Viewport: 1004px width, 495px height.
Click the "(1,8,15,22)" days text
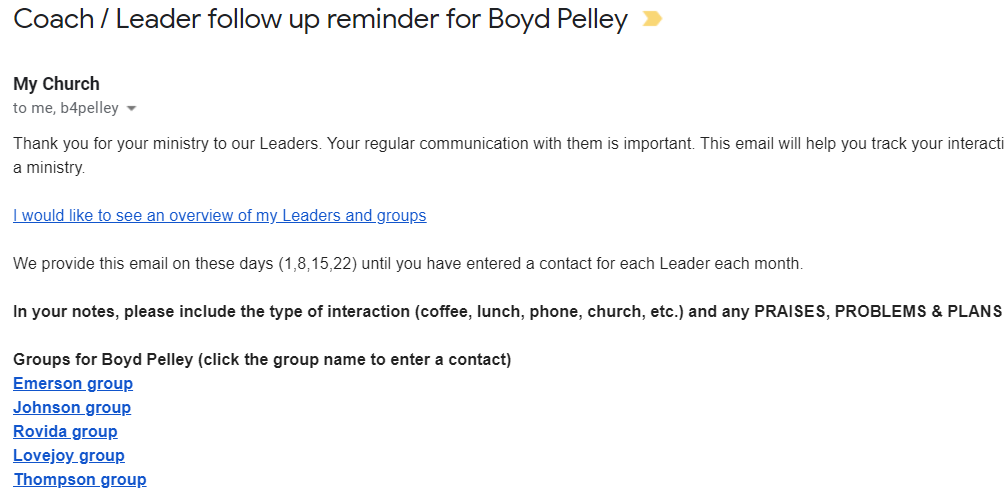318,264
